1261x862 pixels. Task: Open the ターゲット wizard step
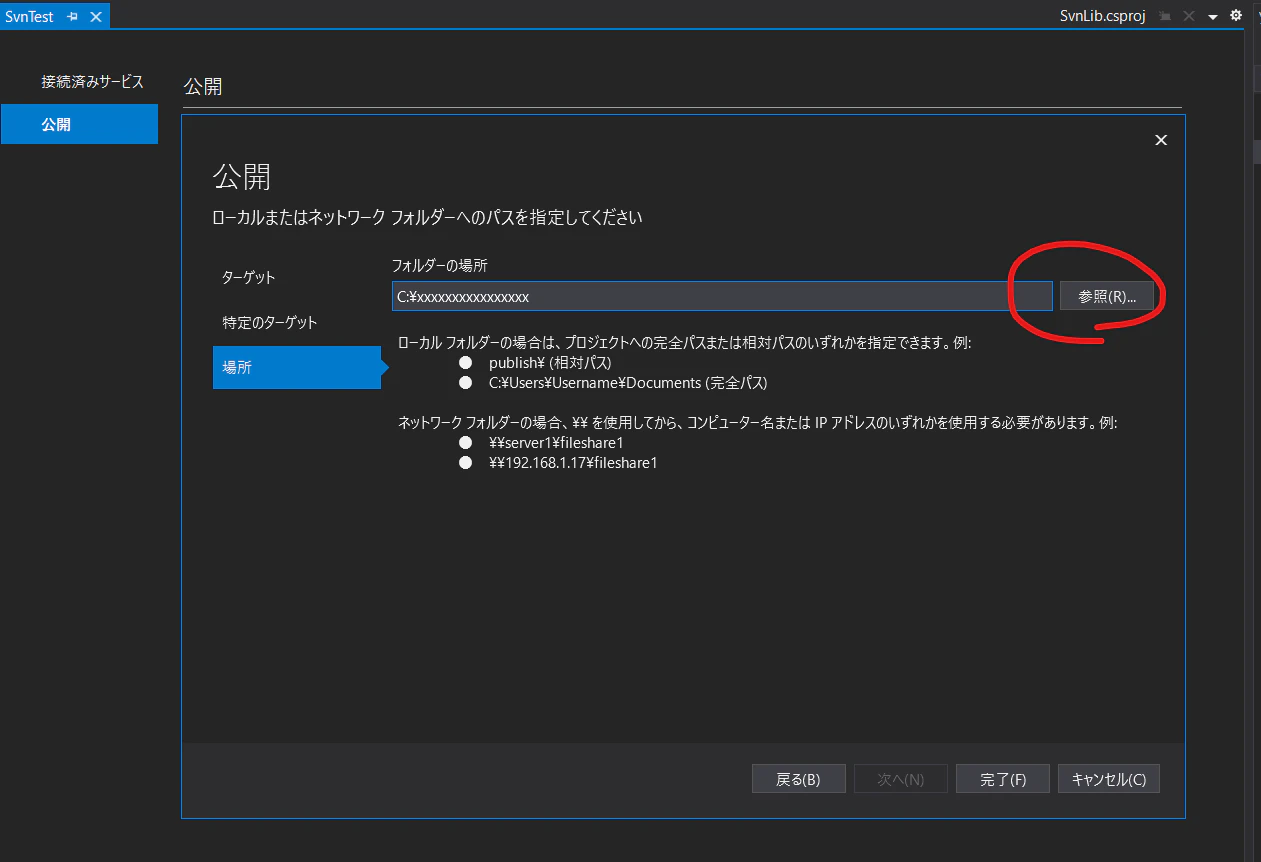click(x=247, y=277)
